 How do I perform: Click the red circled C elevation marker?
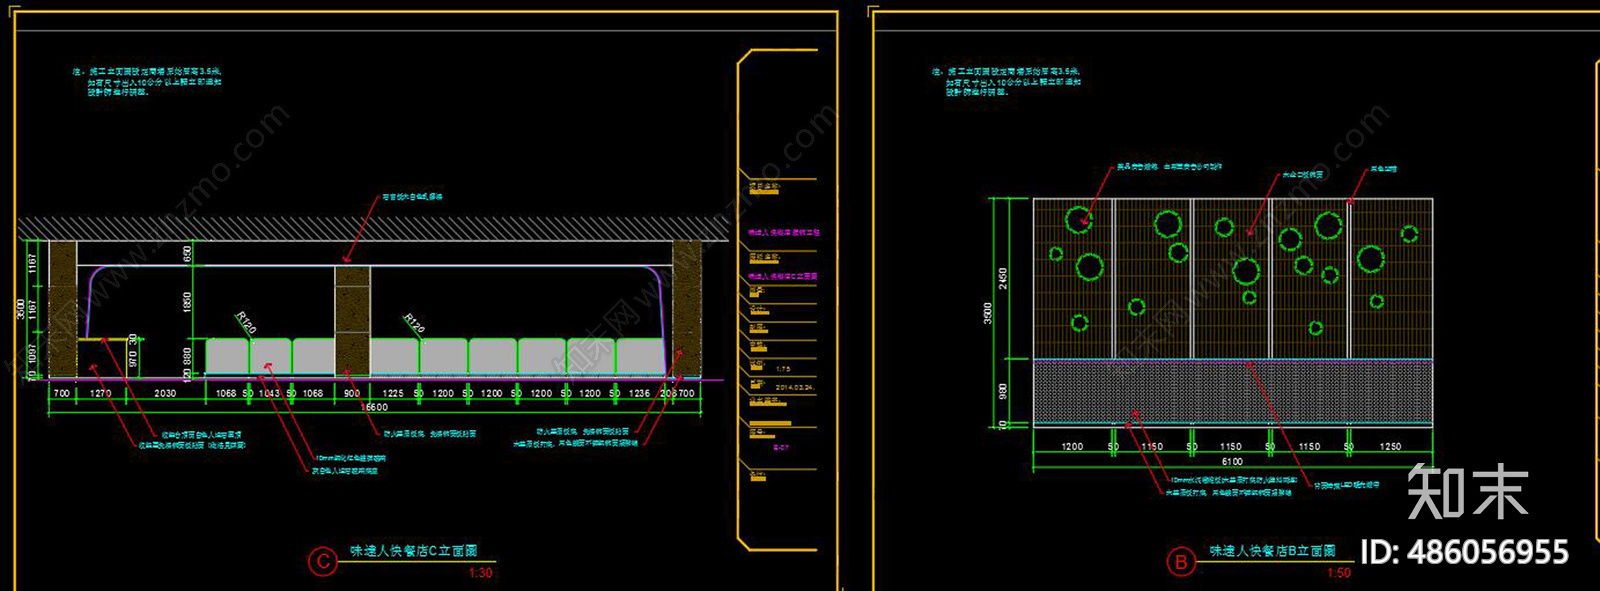(322, 561)
